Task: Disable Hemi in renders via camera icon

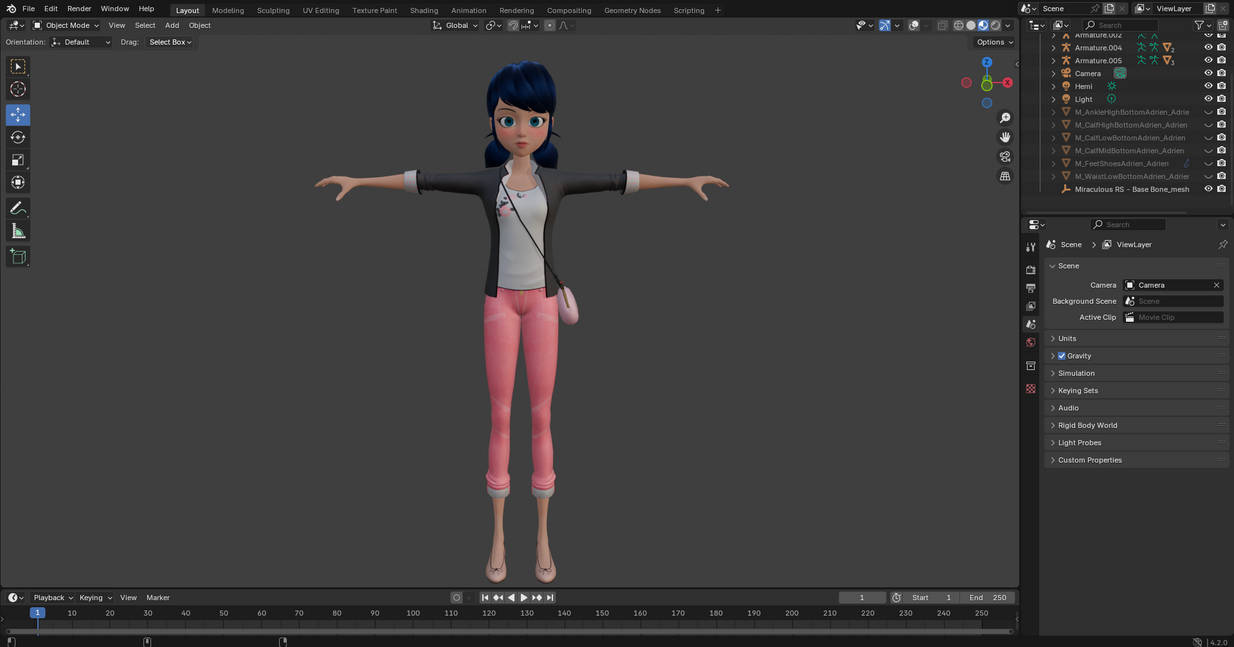Action: [1221, 86]
